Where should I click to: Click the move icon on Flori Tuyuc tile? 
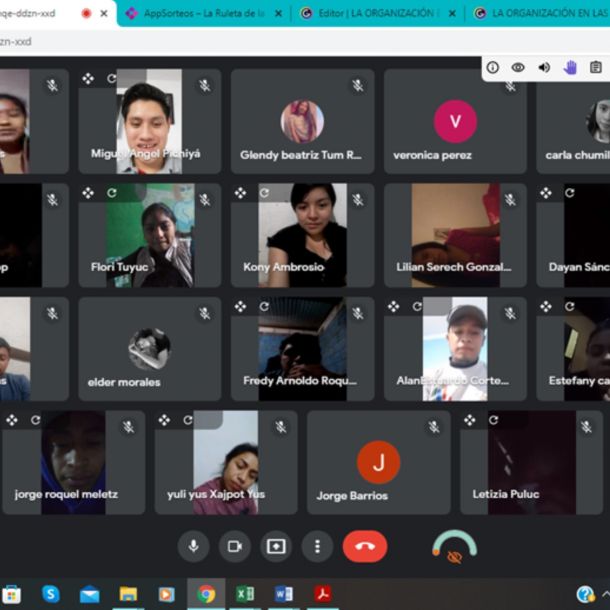[x=88, y=193]
